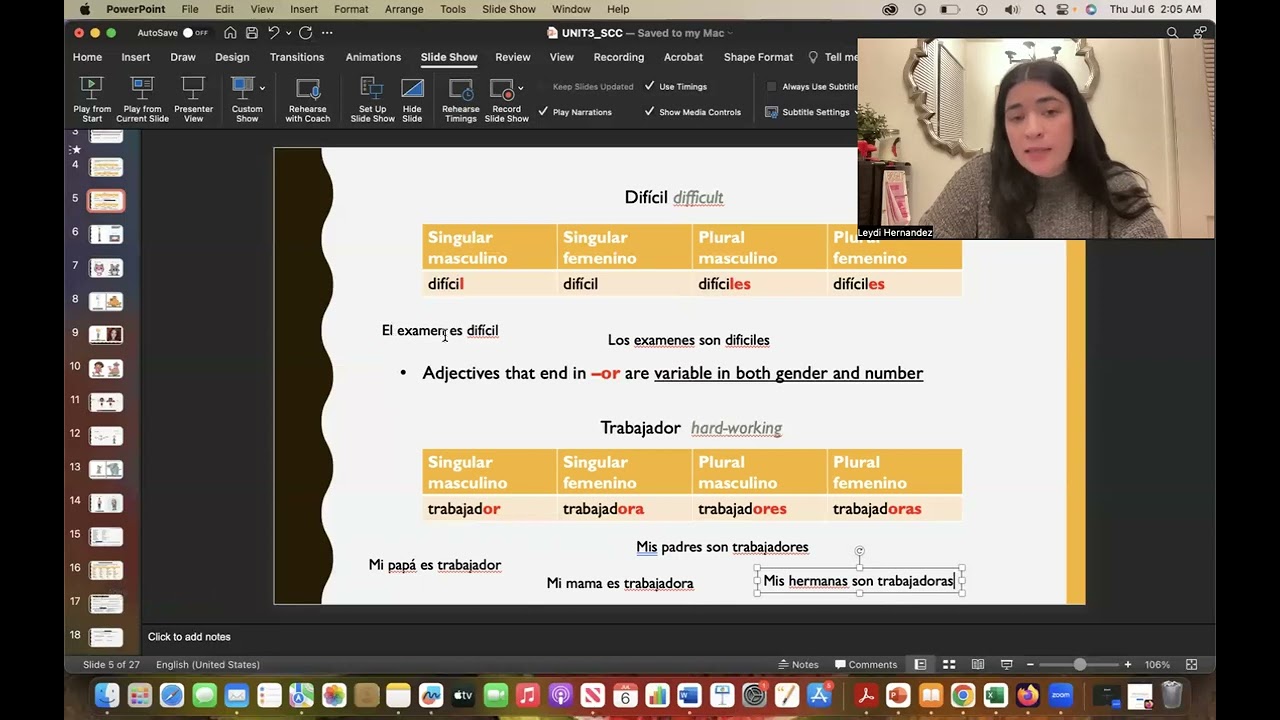Uncheck Play Narrations checkbox
The image size is (1280, 720).
point(543,112)
